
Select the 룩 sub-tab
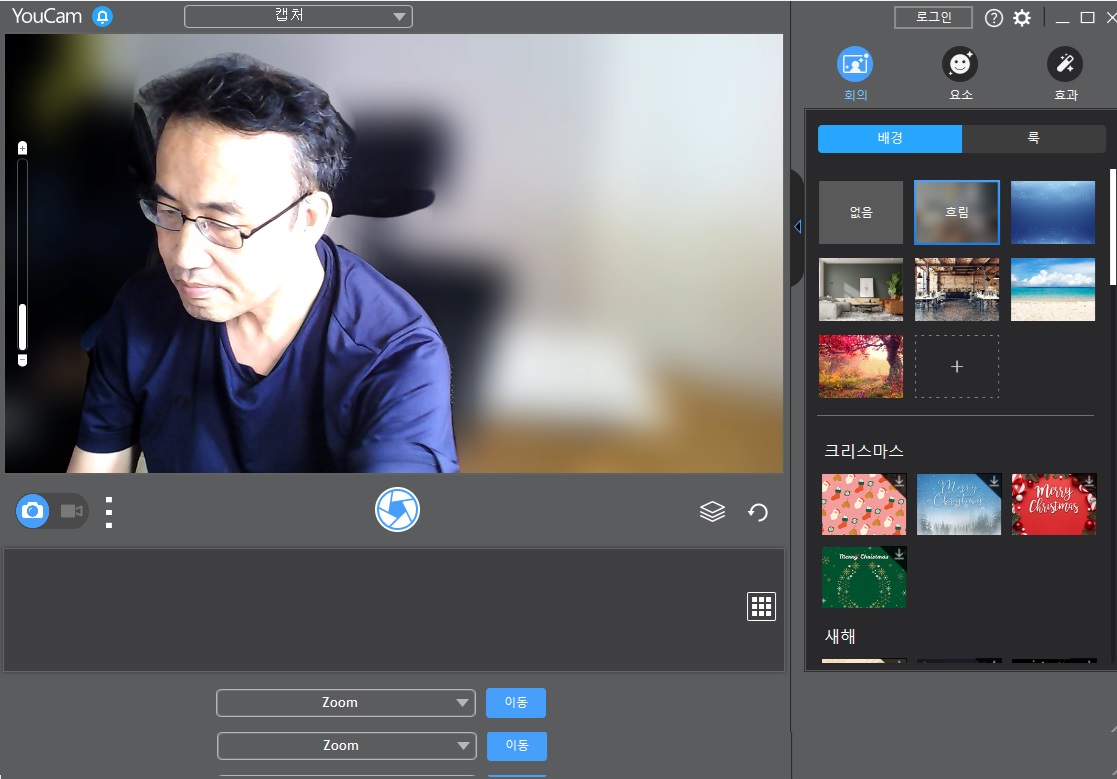(1034, 139)
